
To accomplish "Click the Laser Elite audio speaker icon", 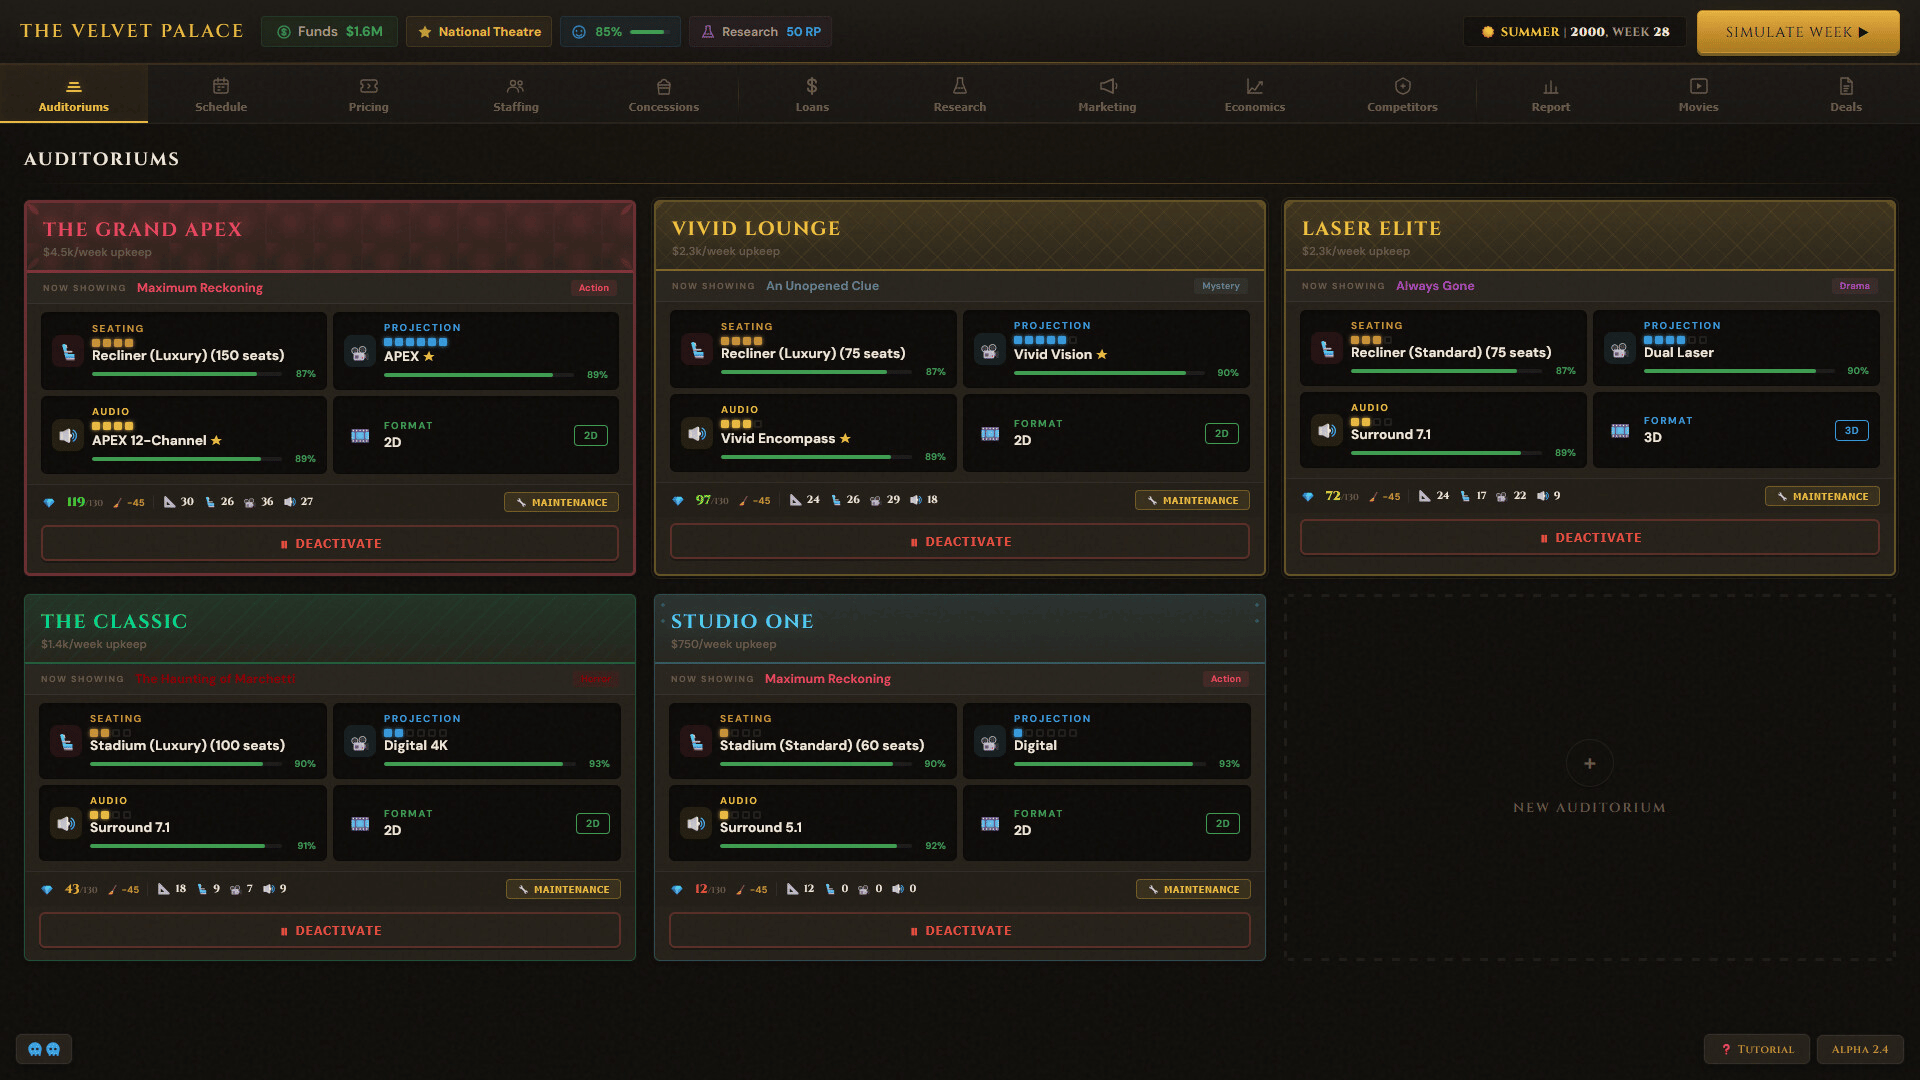I will tap(1327, 431).
